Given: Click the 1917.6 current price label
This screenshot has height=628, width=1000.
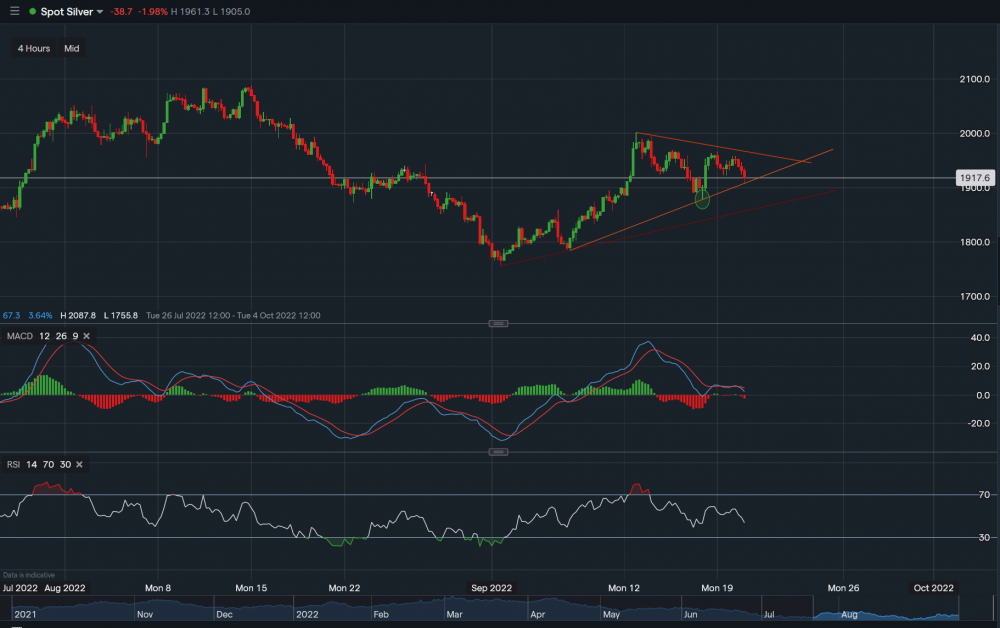Looking at the screenshot, I should pyautogui.click(x=974, y=178).
